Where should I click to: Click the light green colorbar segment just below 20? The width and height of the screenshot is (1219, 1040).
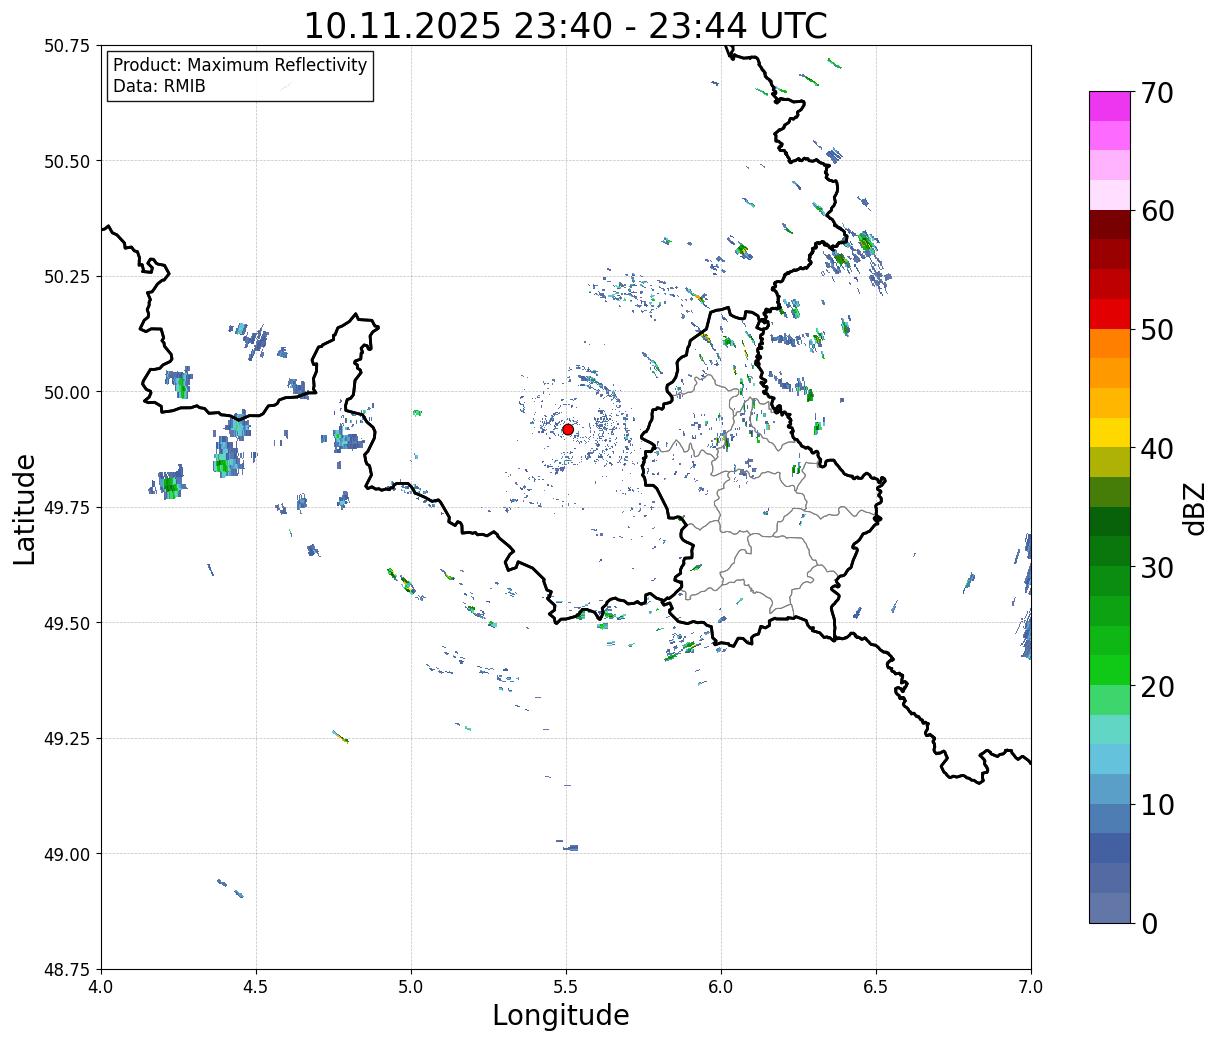[1110, 699]
